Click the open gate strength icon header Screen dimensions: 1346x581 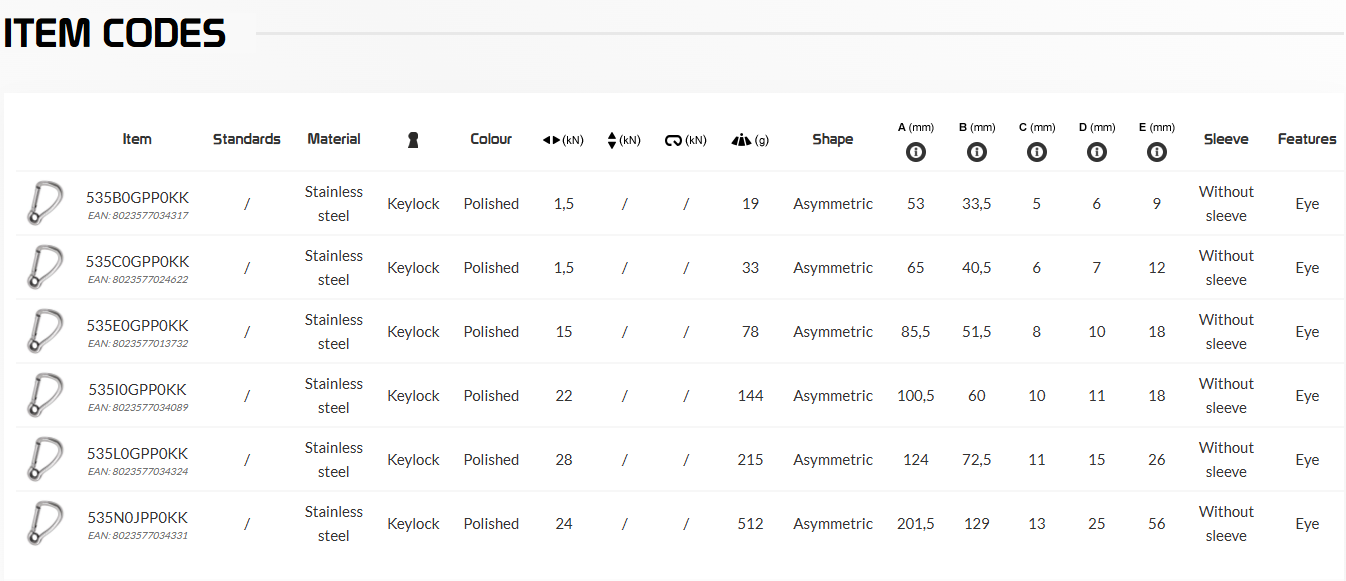point(673,141)
